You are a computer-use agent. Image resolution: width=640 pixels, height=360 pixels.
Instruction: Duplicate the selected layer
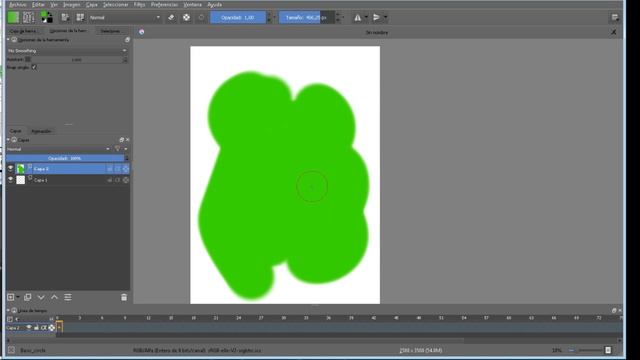tap(28, 297)
